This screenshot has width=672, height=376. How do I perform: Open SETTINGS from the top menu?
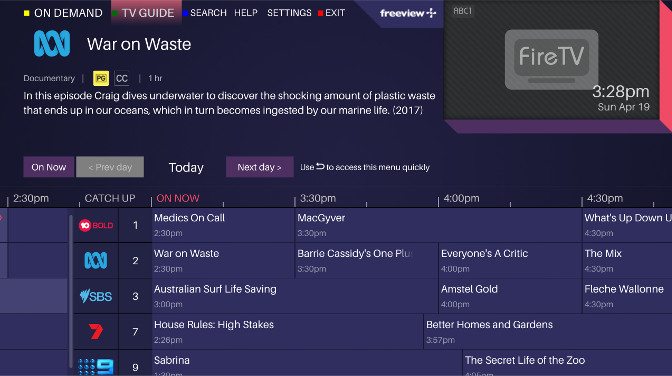pyautogui.click(x=289, y=13)
